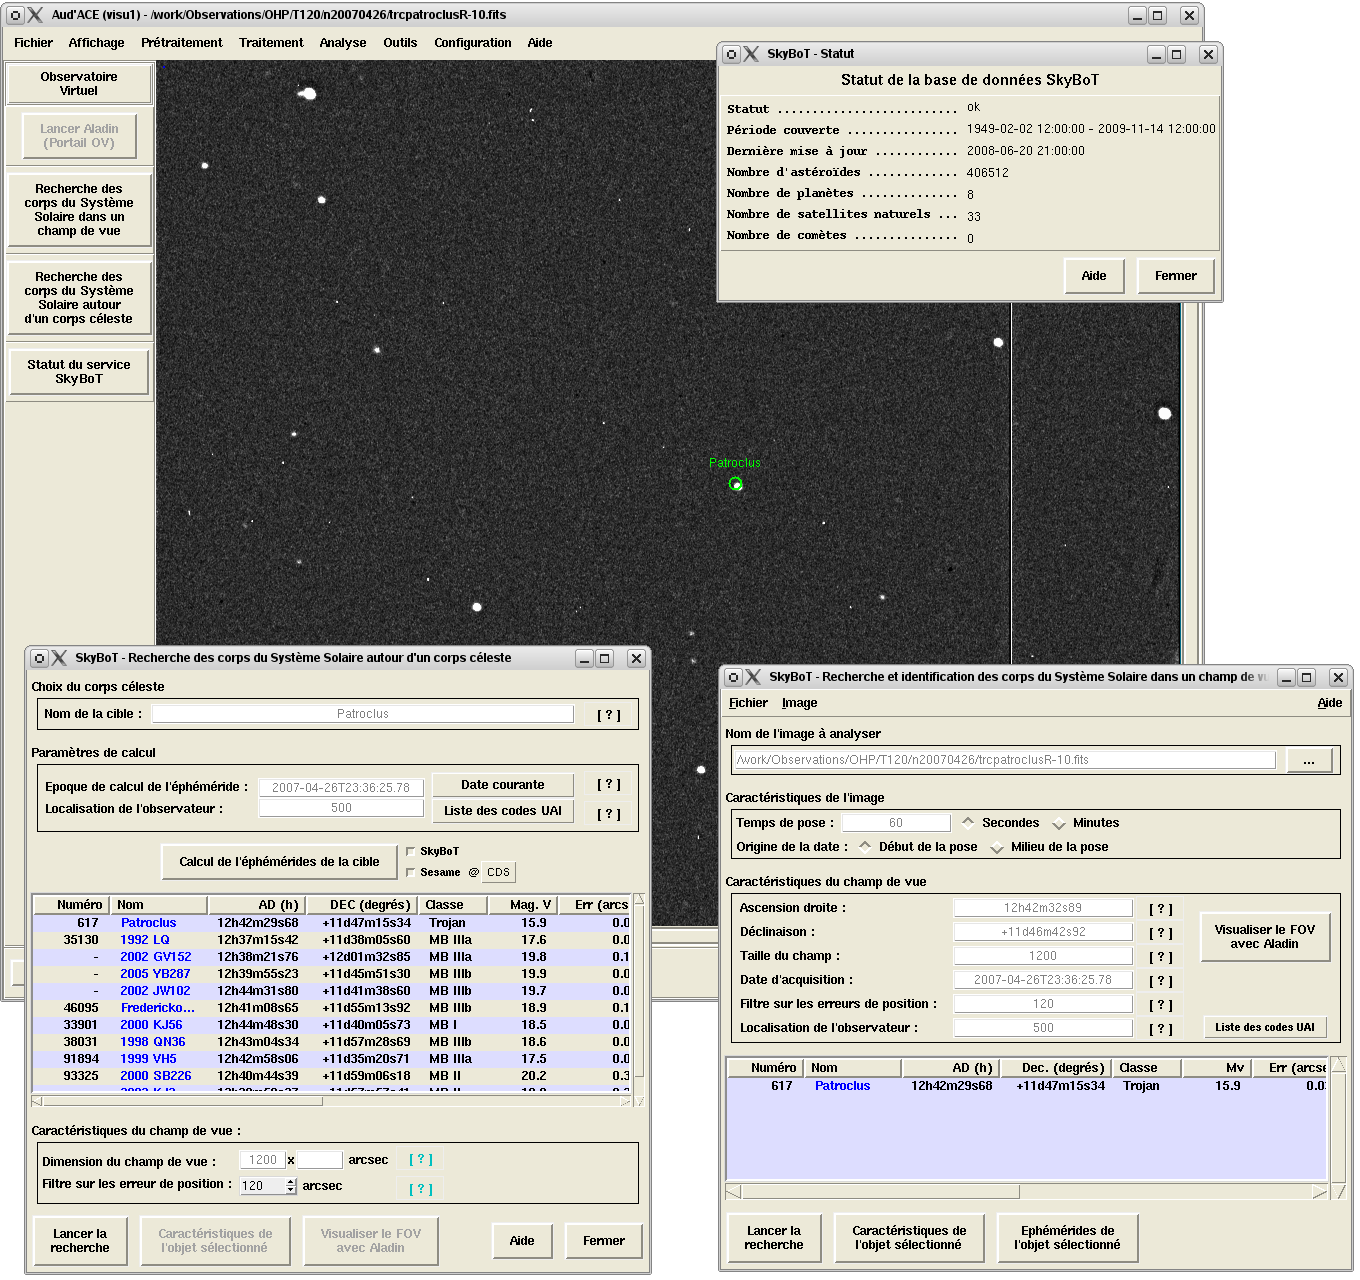Viewport: 1360px width, 1280px height.
Task: Open the Configuration menu in Aud'ACE
Action: coord(472,43)
